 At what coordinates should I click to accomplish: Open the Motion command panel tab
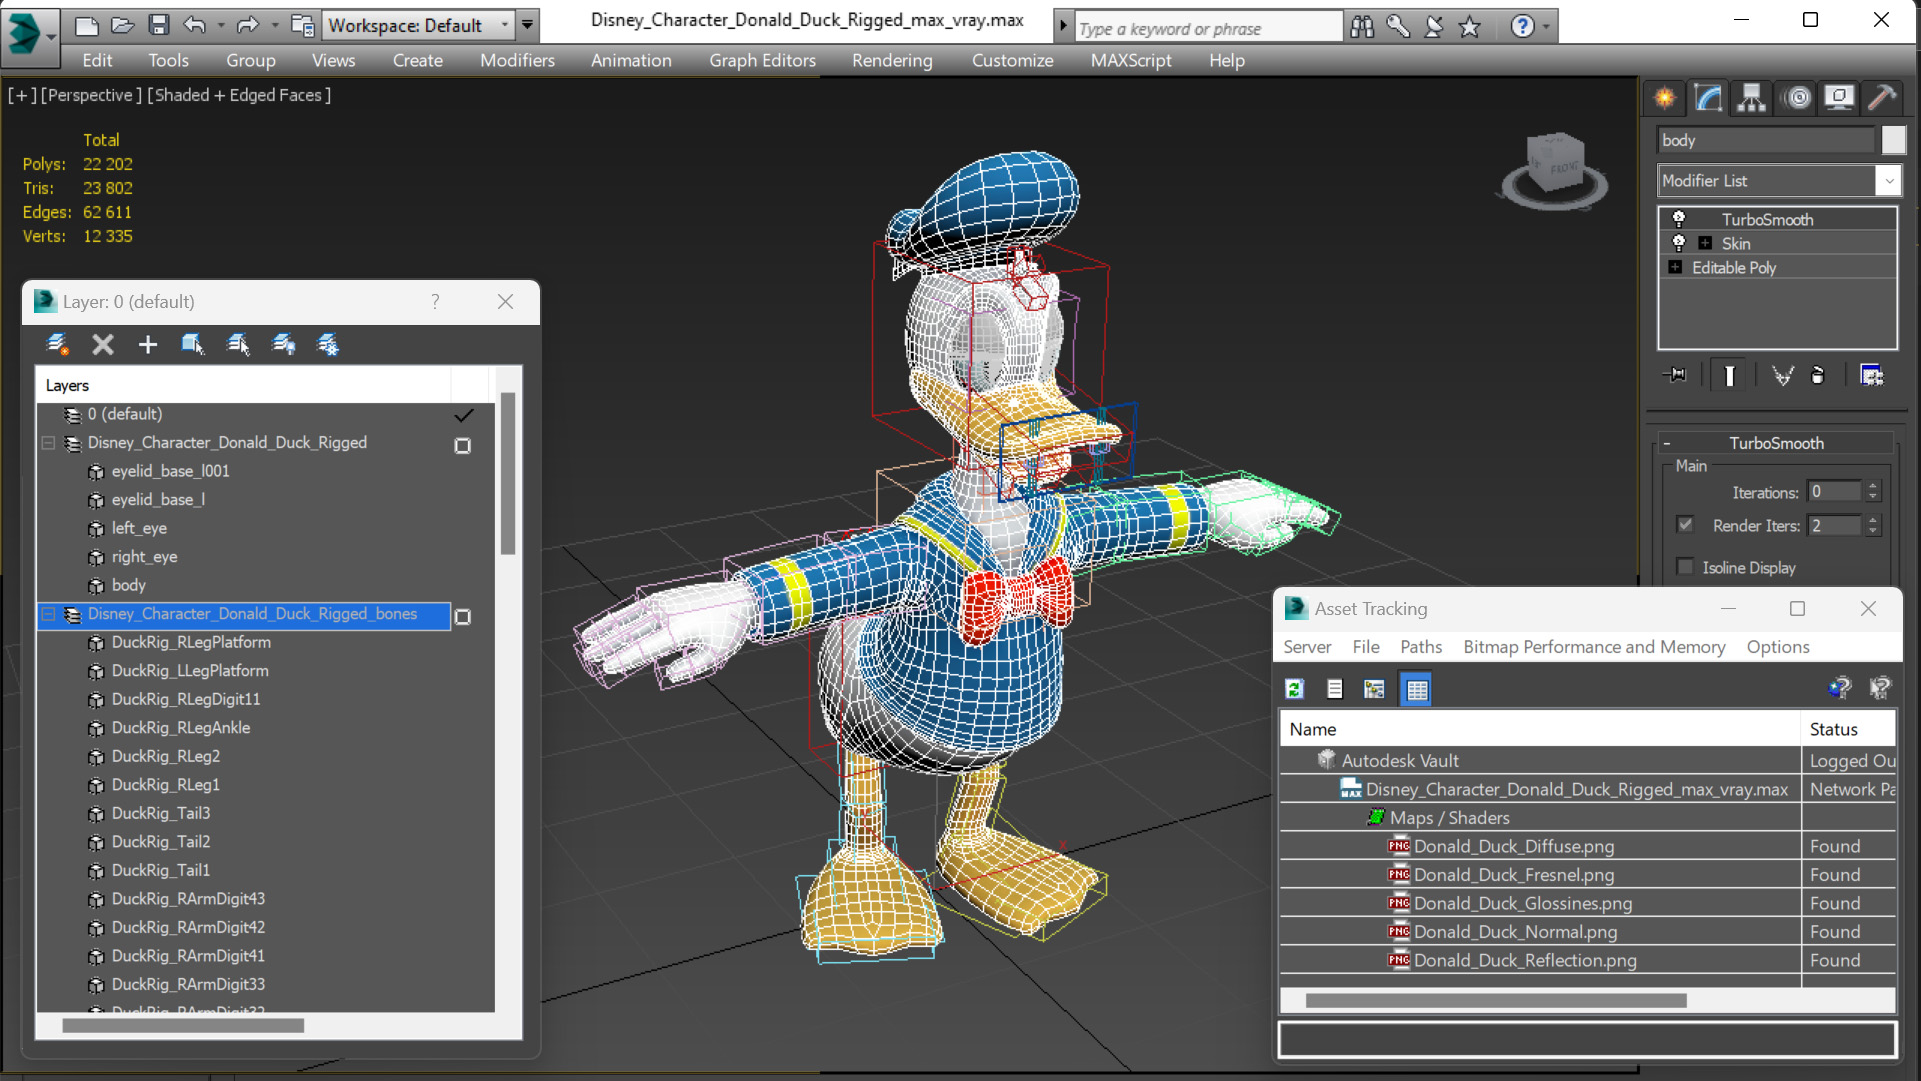pyautogui.click(x=1798, y=97)
